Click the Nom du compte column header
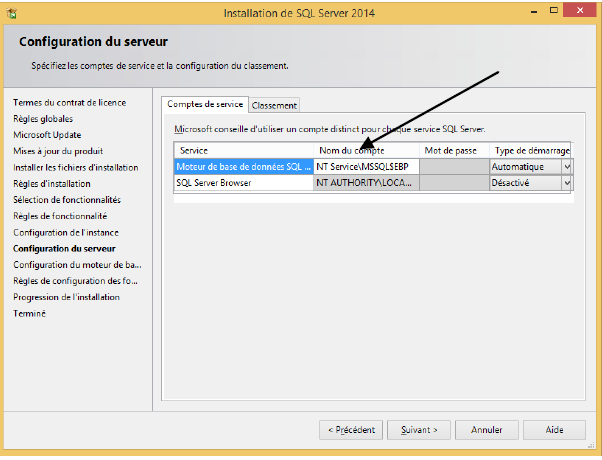The width and height of the screenshot is (602, 460). (366, 151)
